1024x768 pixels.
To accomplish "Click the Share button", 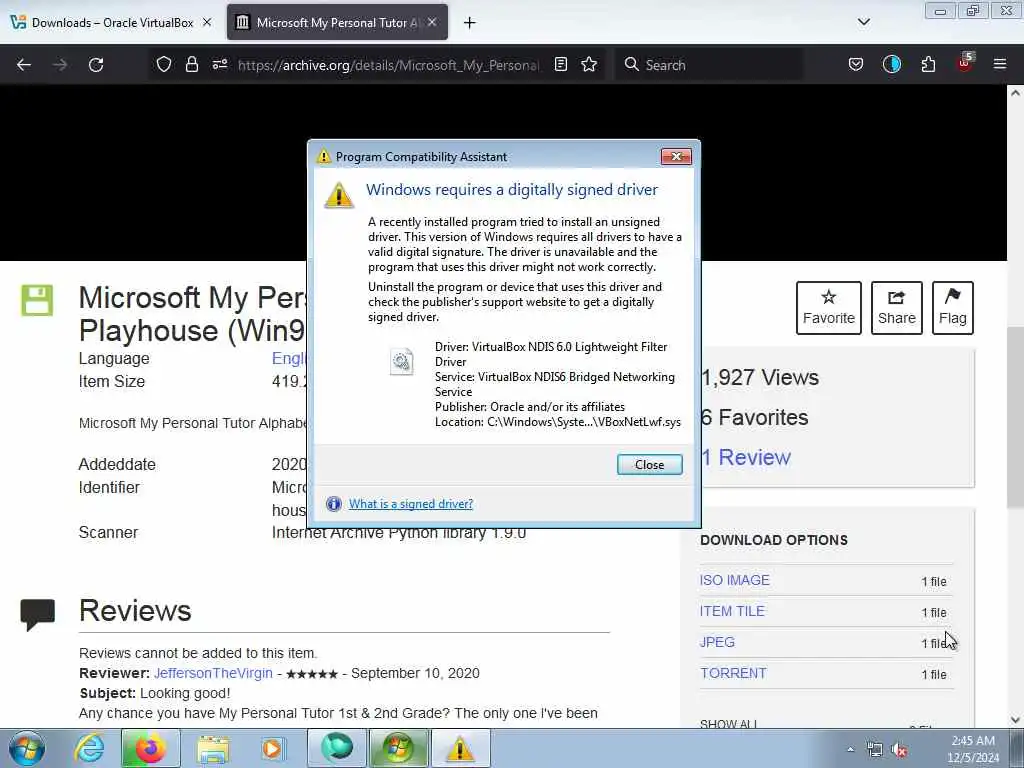I will coord(897,308).
